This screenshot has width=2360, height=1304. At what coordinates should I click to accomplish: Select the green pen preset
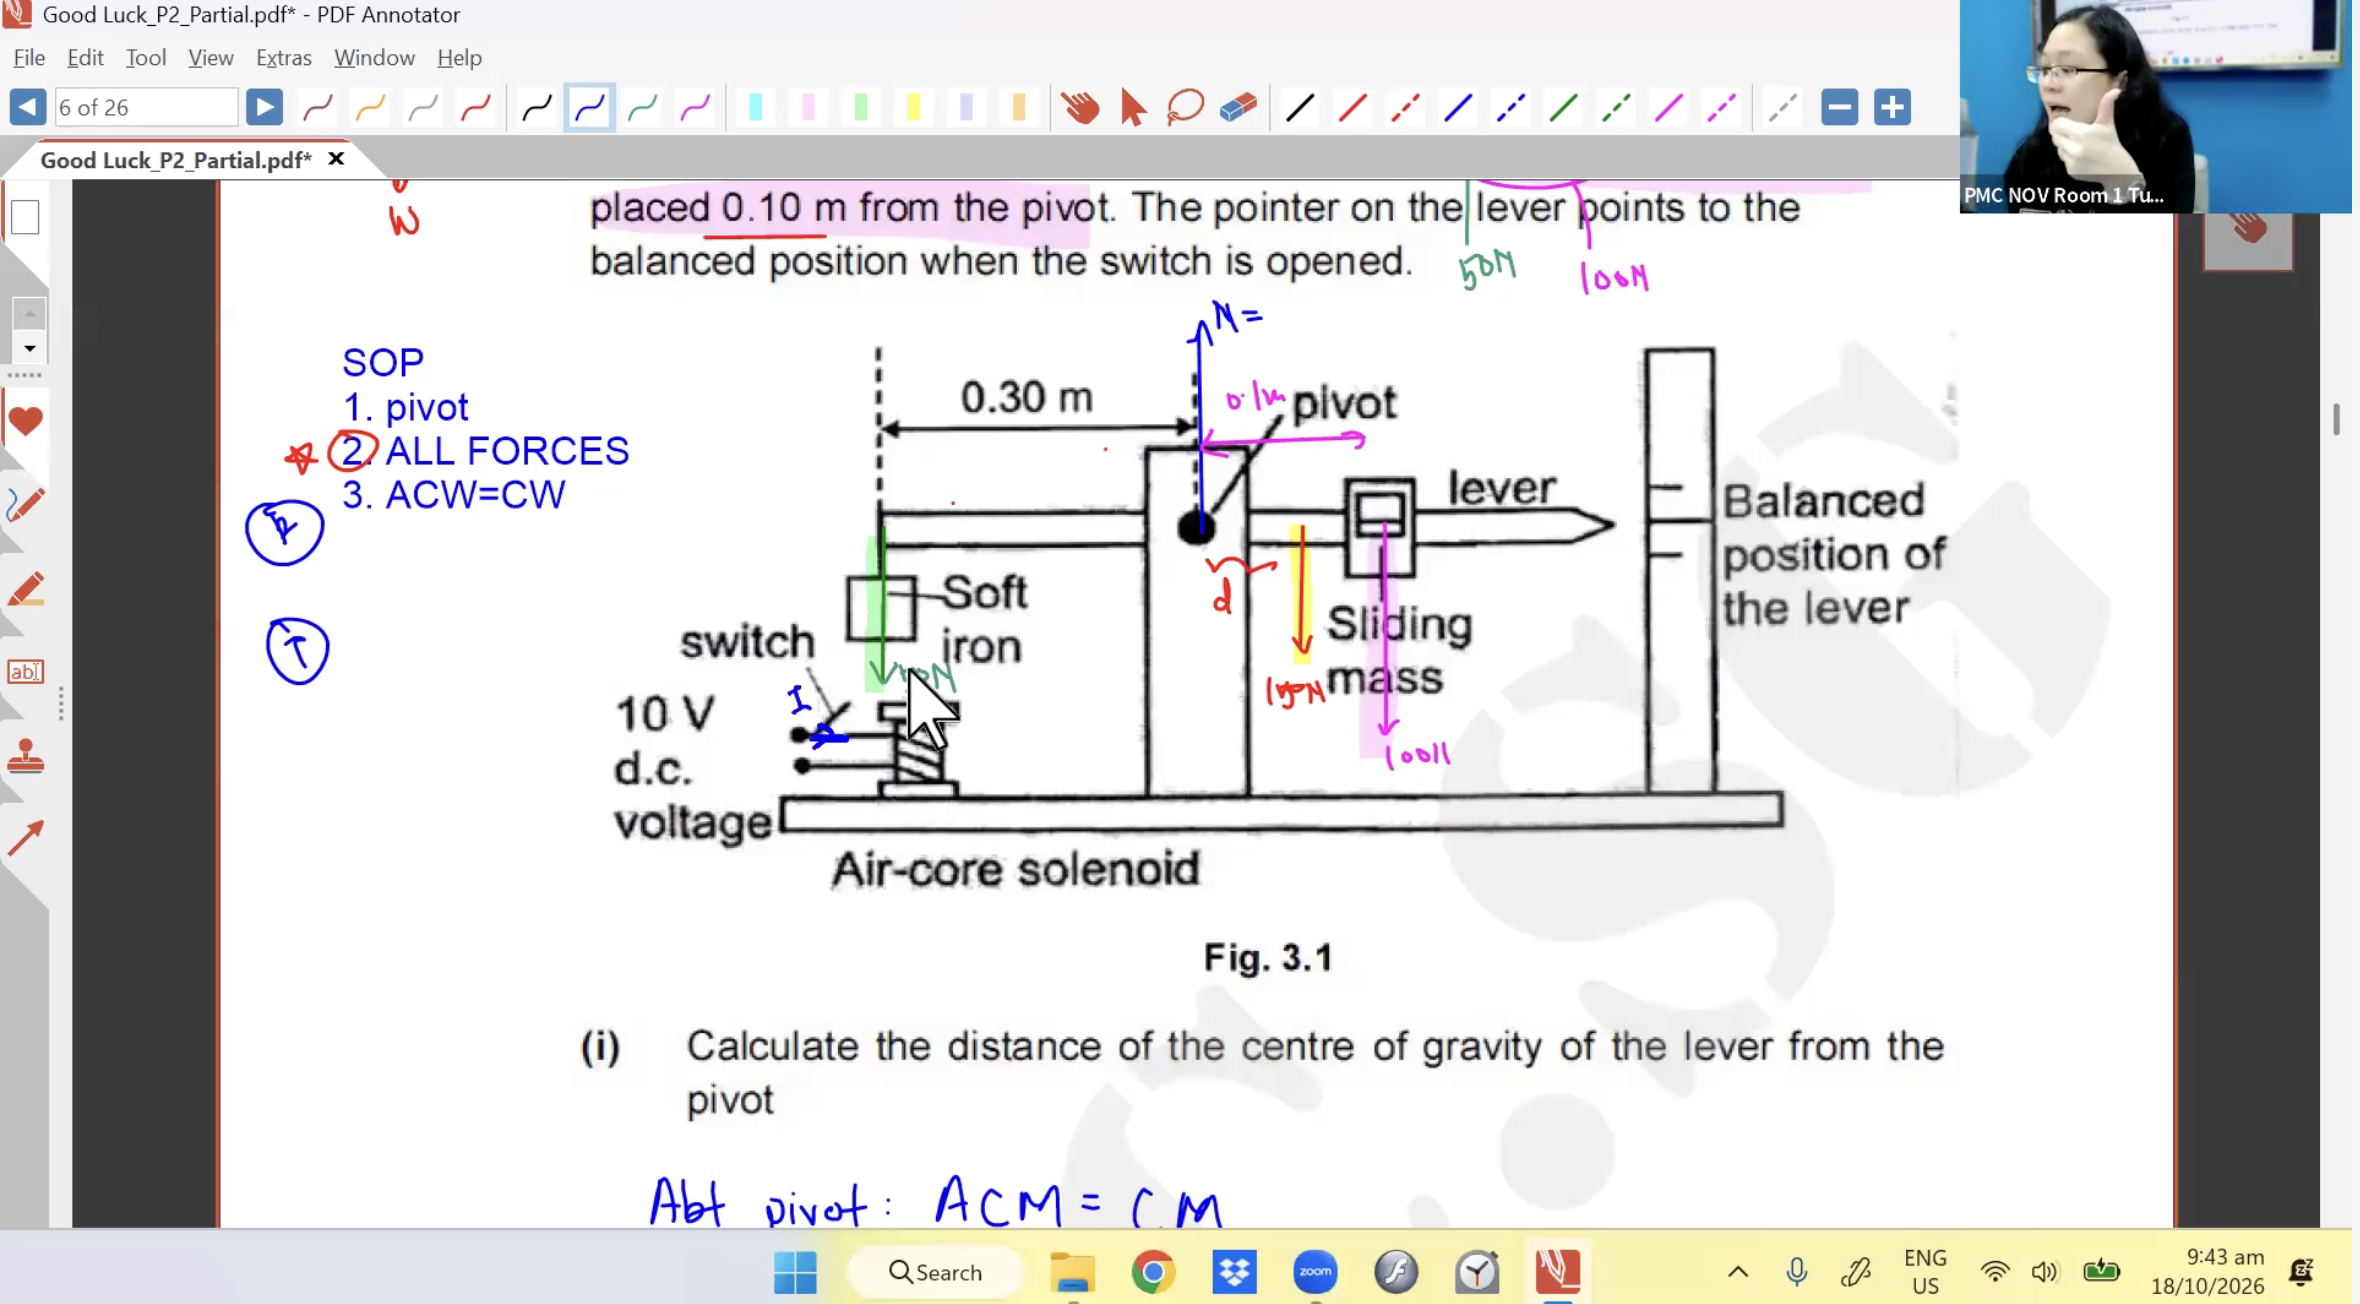tap(642, 107)
